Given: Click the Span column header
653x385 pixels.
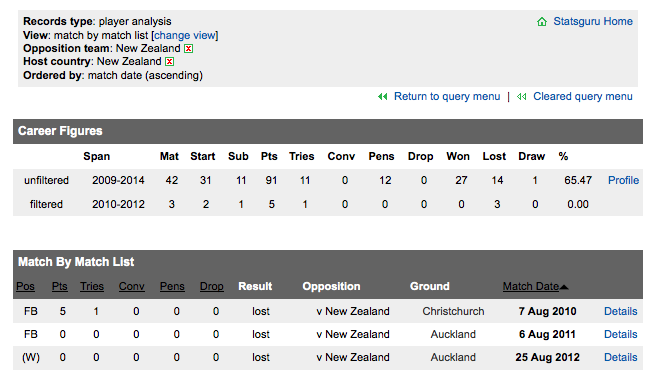Looking at the screenshot, I should point(97,157).
